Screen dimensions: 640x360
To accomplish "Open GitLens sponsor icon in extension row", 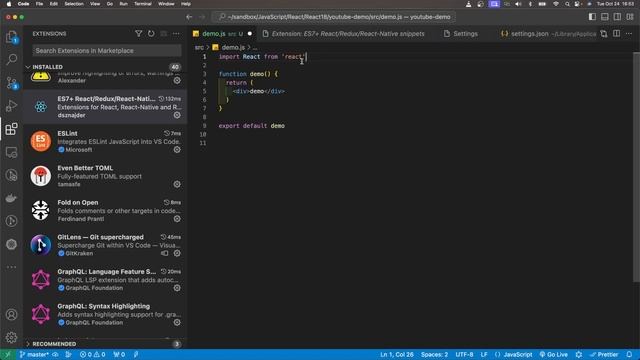I will pyautogui.click(x=164, y=253).
